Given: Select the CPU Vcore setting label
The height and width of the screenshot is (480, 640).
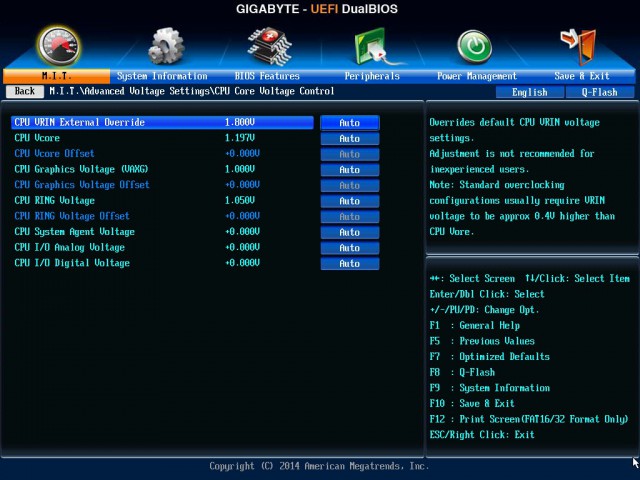Looking at the screenshot, I should coord(37,138).
